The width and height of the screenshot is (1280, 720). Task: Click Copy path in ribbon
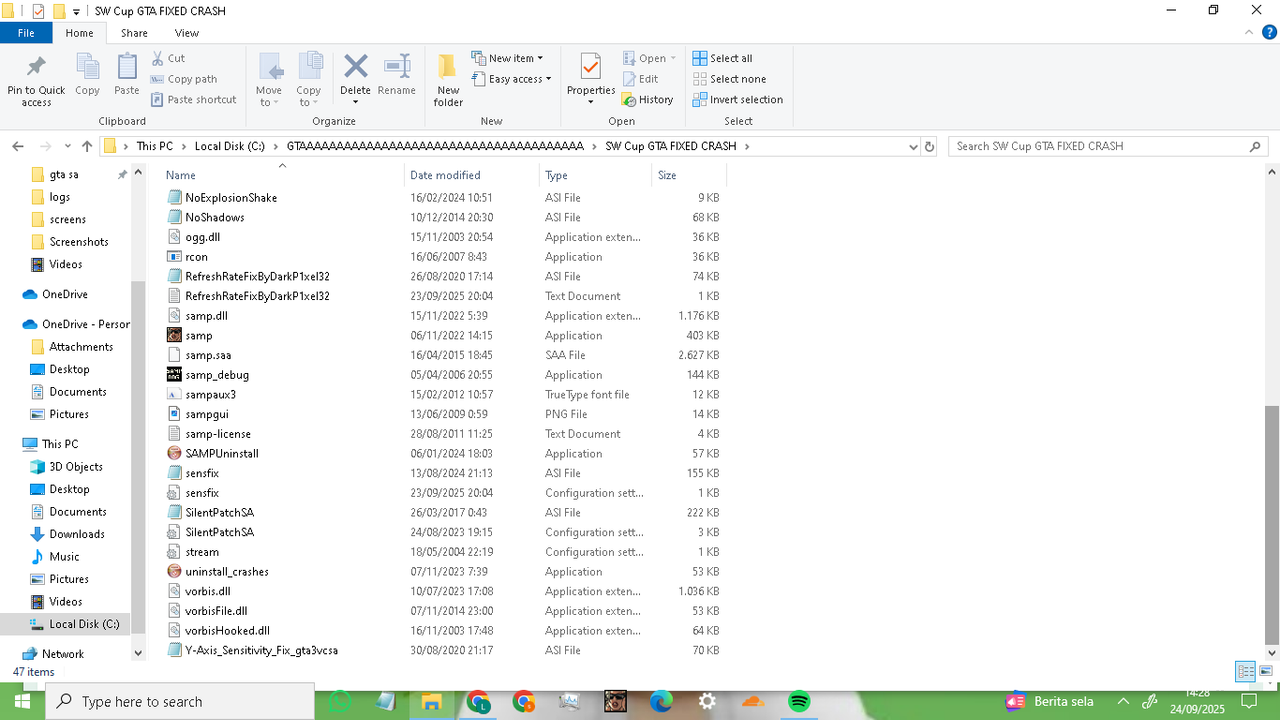point(184,79)
